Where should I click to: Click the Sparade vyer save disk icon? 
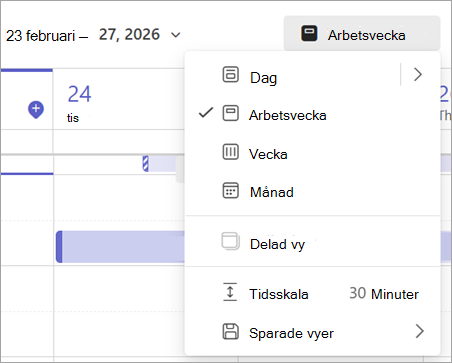point(230,331)
